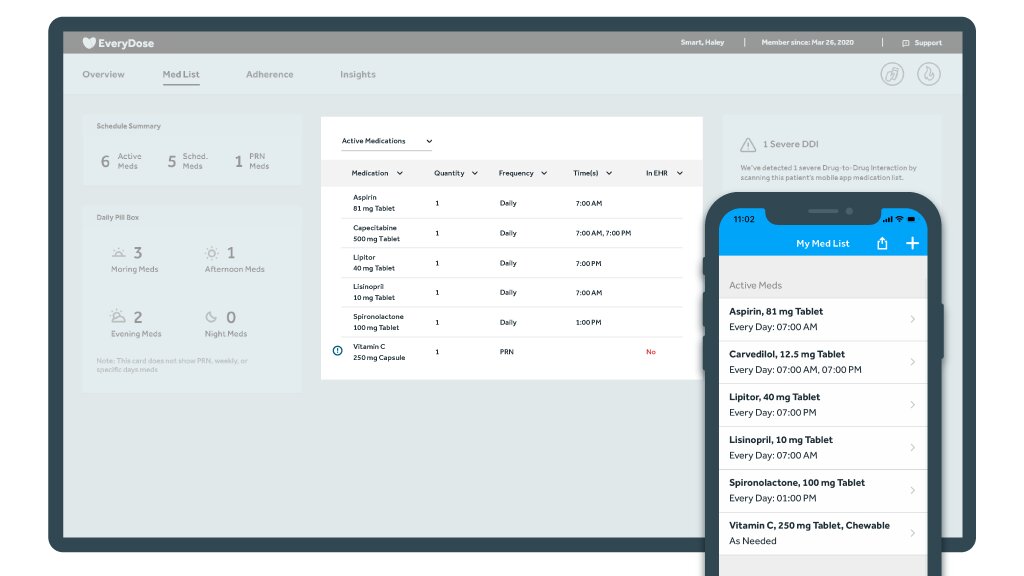This screenshot has width=1024, height=576.
Task: Open the flame icon in the top right
Action: (929, 74)
